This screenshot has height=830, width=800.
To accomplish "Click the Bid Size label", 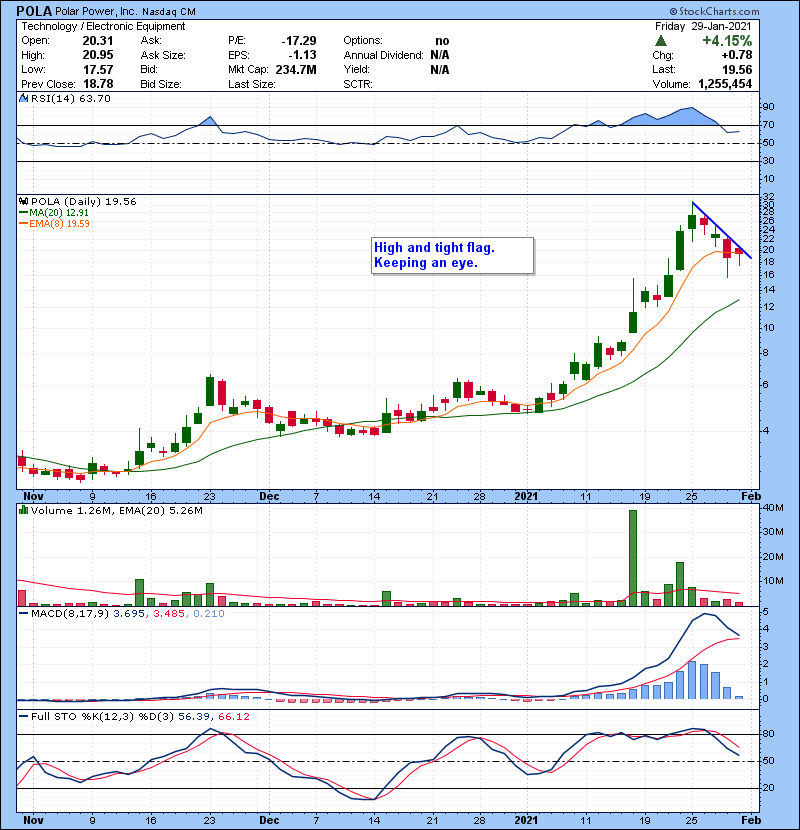I will tap(161, 84).
